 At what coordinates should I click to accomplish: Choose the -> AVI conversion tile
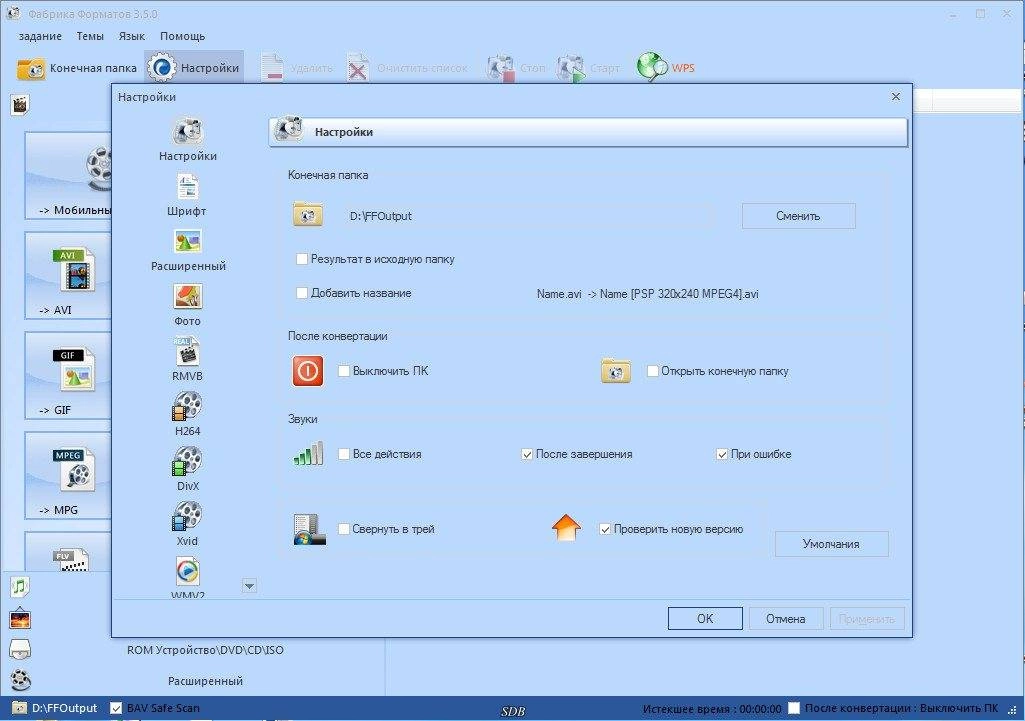tap(68, 275)
